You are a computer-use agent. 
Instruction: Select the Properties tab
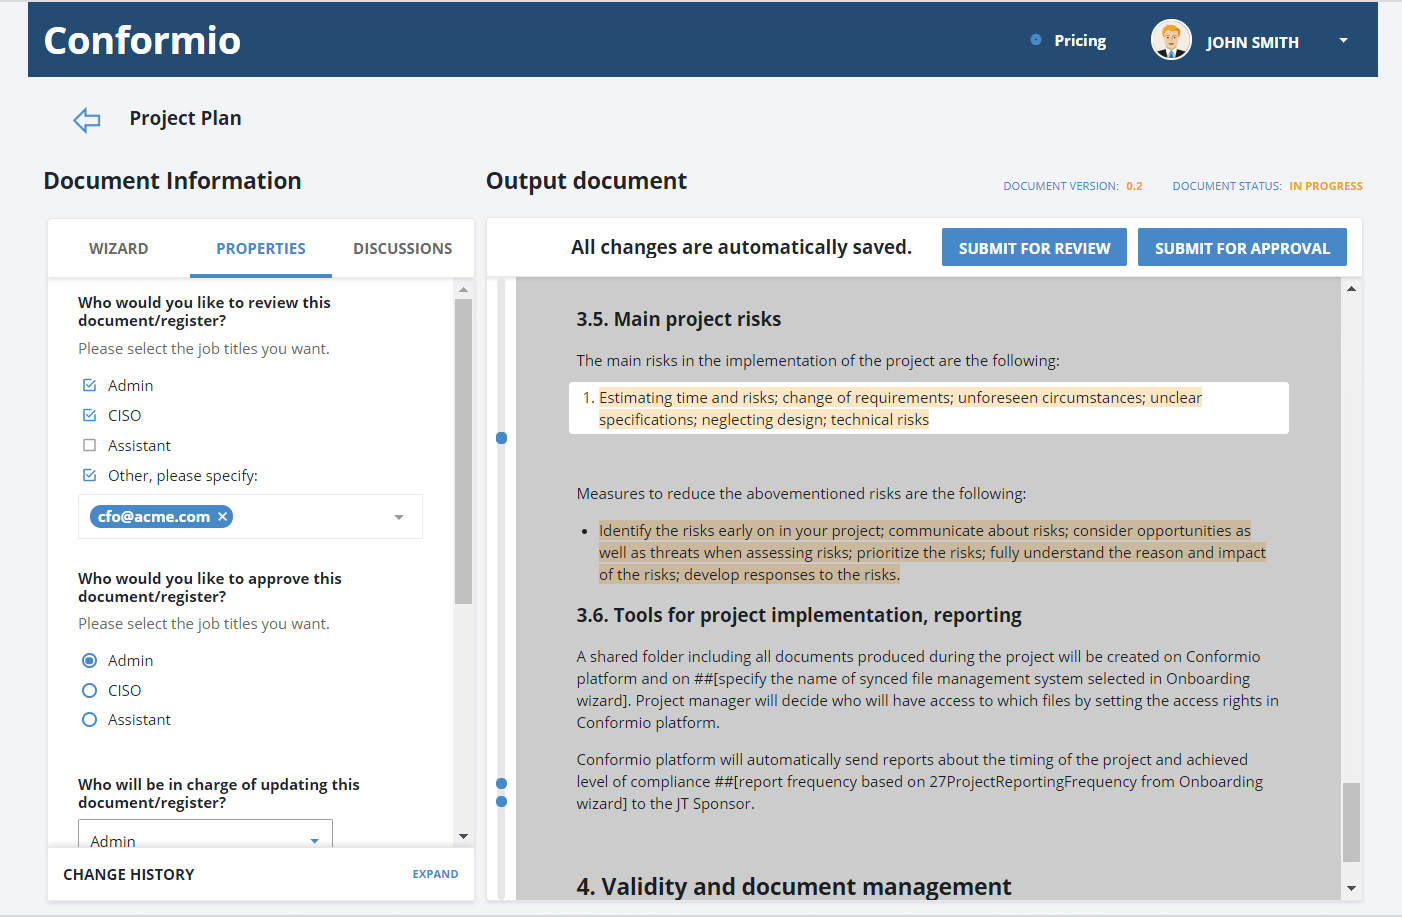pyautogui.click(x=261, y=248)
